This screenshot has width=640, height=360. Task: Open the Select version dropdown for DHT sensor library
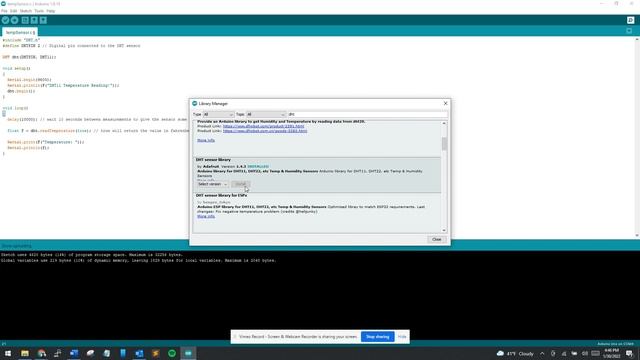212,184
